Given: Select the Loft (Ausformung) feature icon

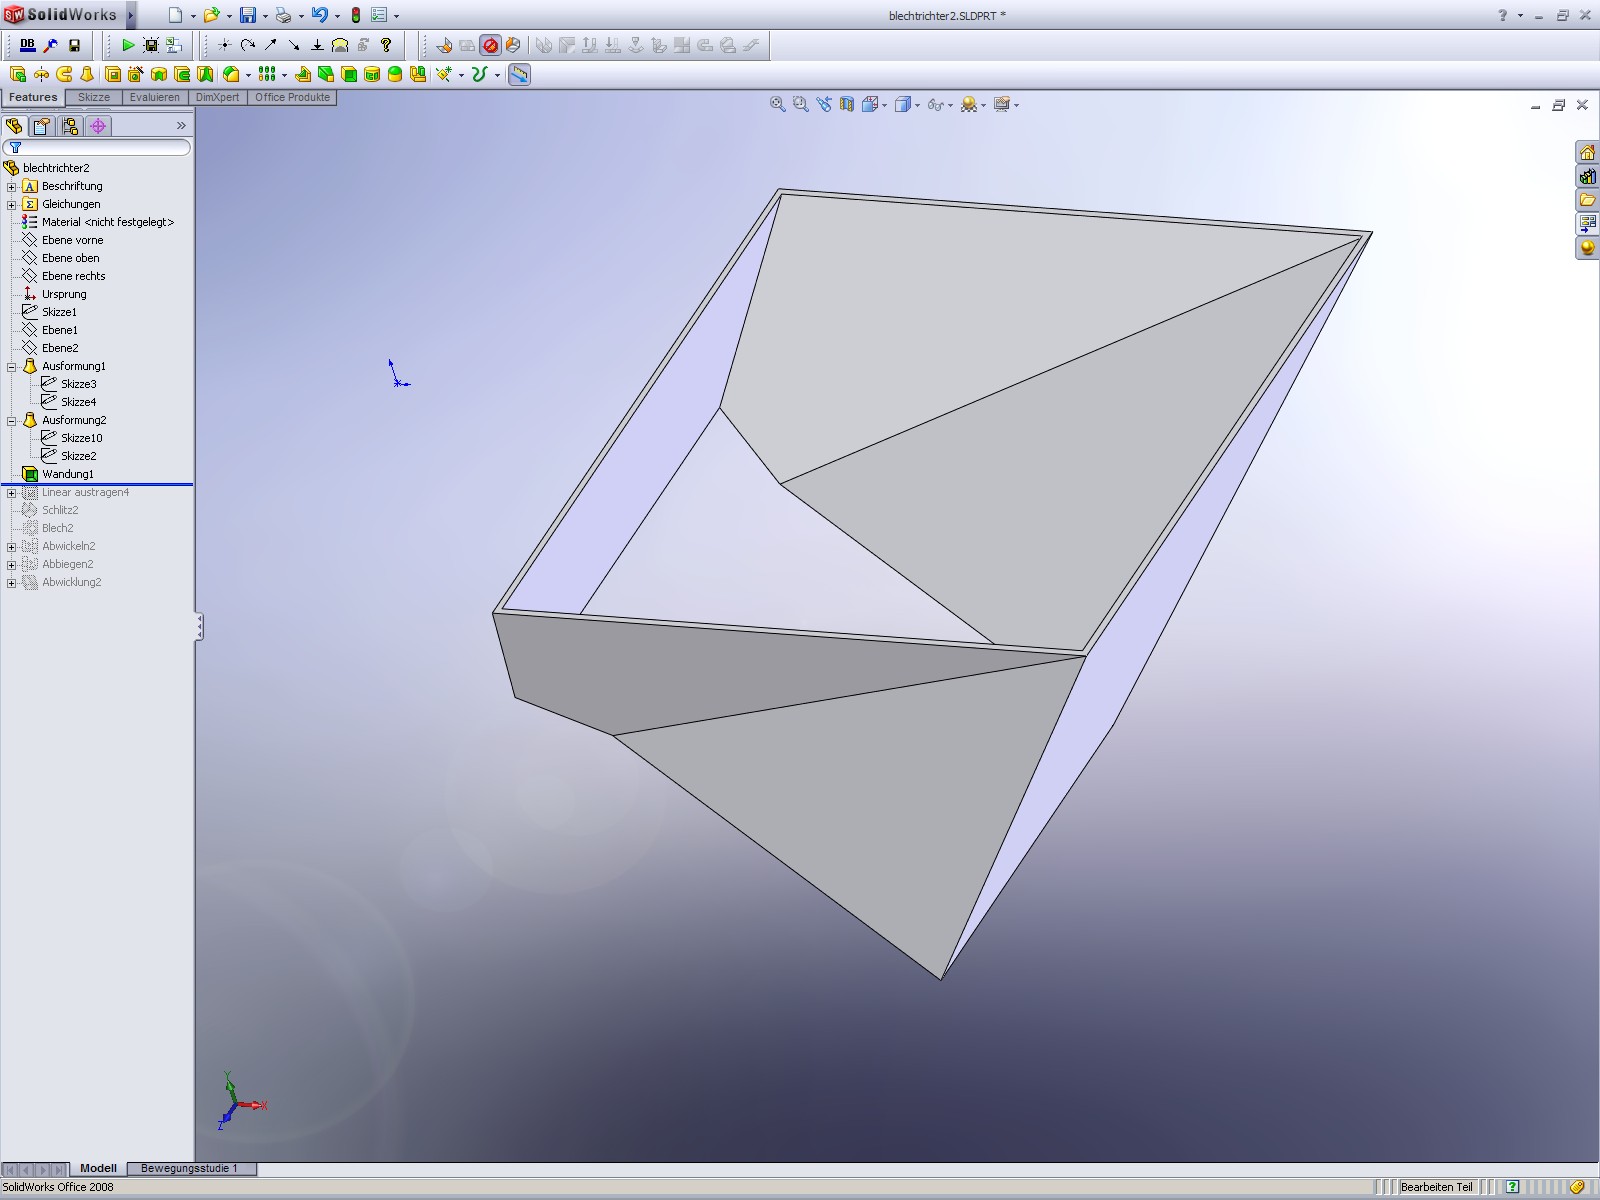Looking at the screenshot, I should (x=87, y=74).
